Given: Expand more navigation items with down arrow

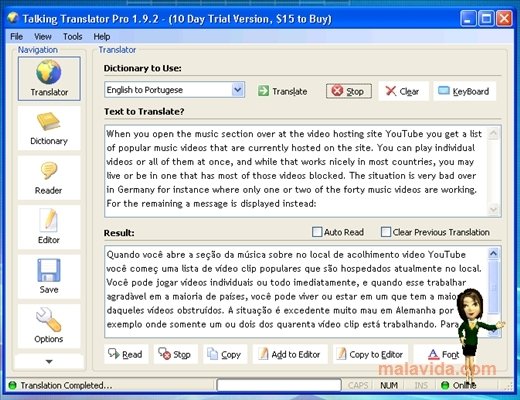Looking at the screenshot, I should 49,361.
